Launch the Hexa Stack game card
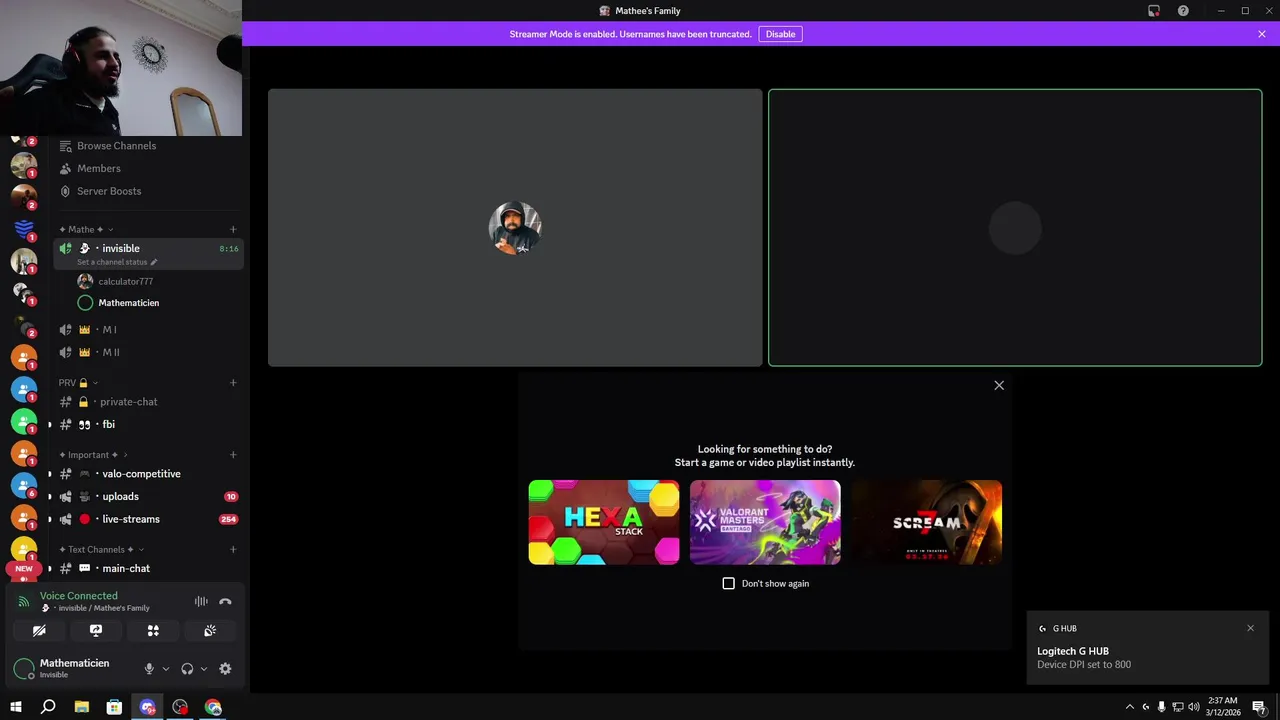The image size is (1280, 720). click(x=604, y=522)
